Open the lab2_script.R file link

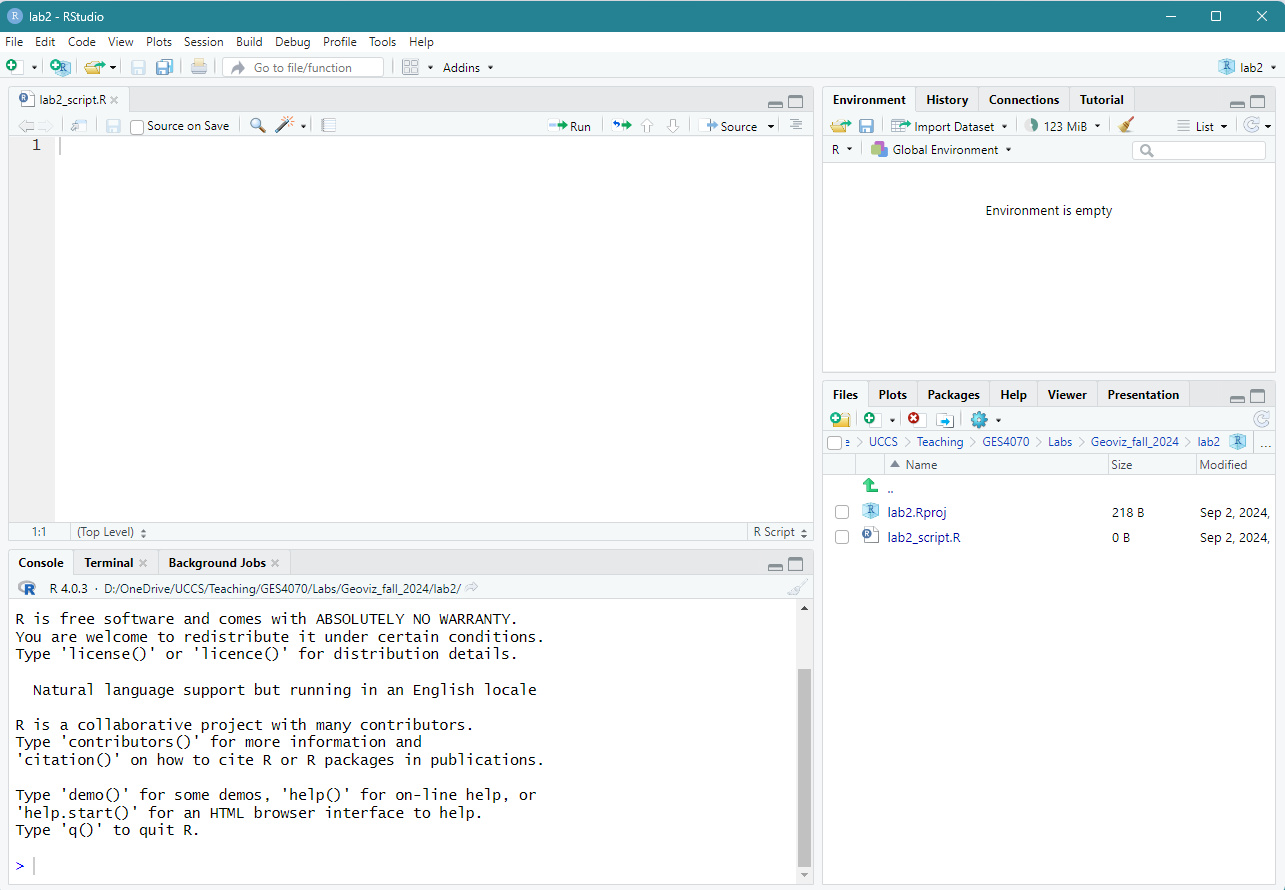[924, 537]
